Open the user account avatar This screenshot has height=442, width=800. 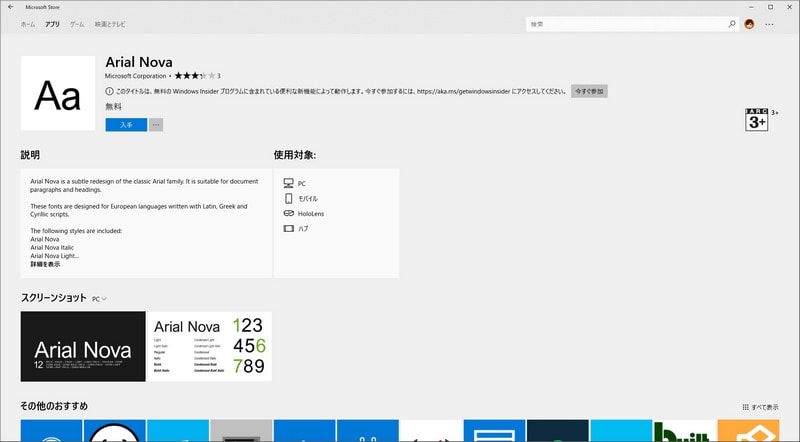coord(749,24)
